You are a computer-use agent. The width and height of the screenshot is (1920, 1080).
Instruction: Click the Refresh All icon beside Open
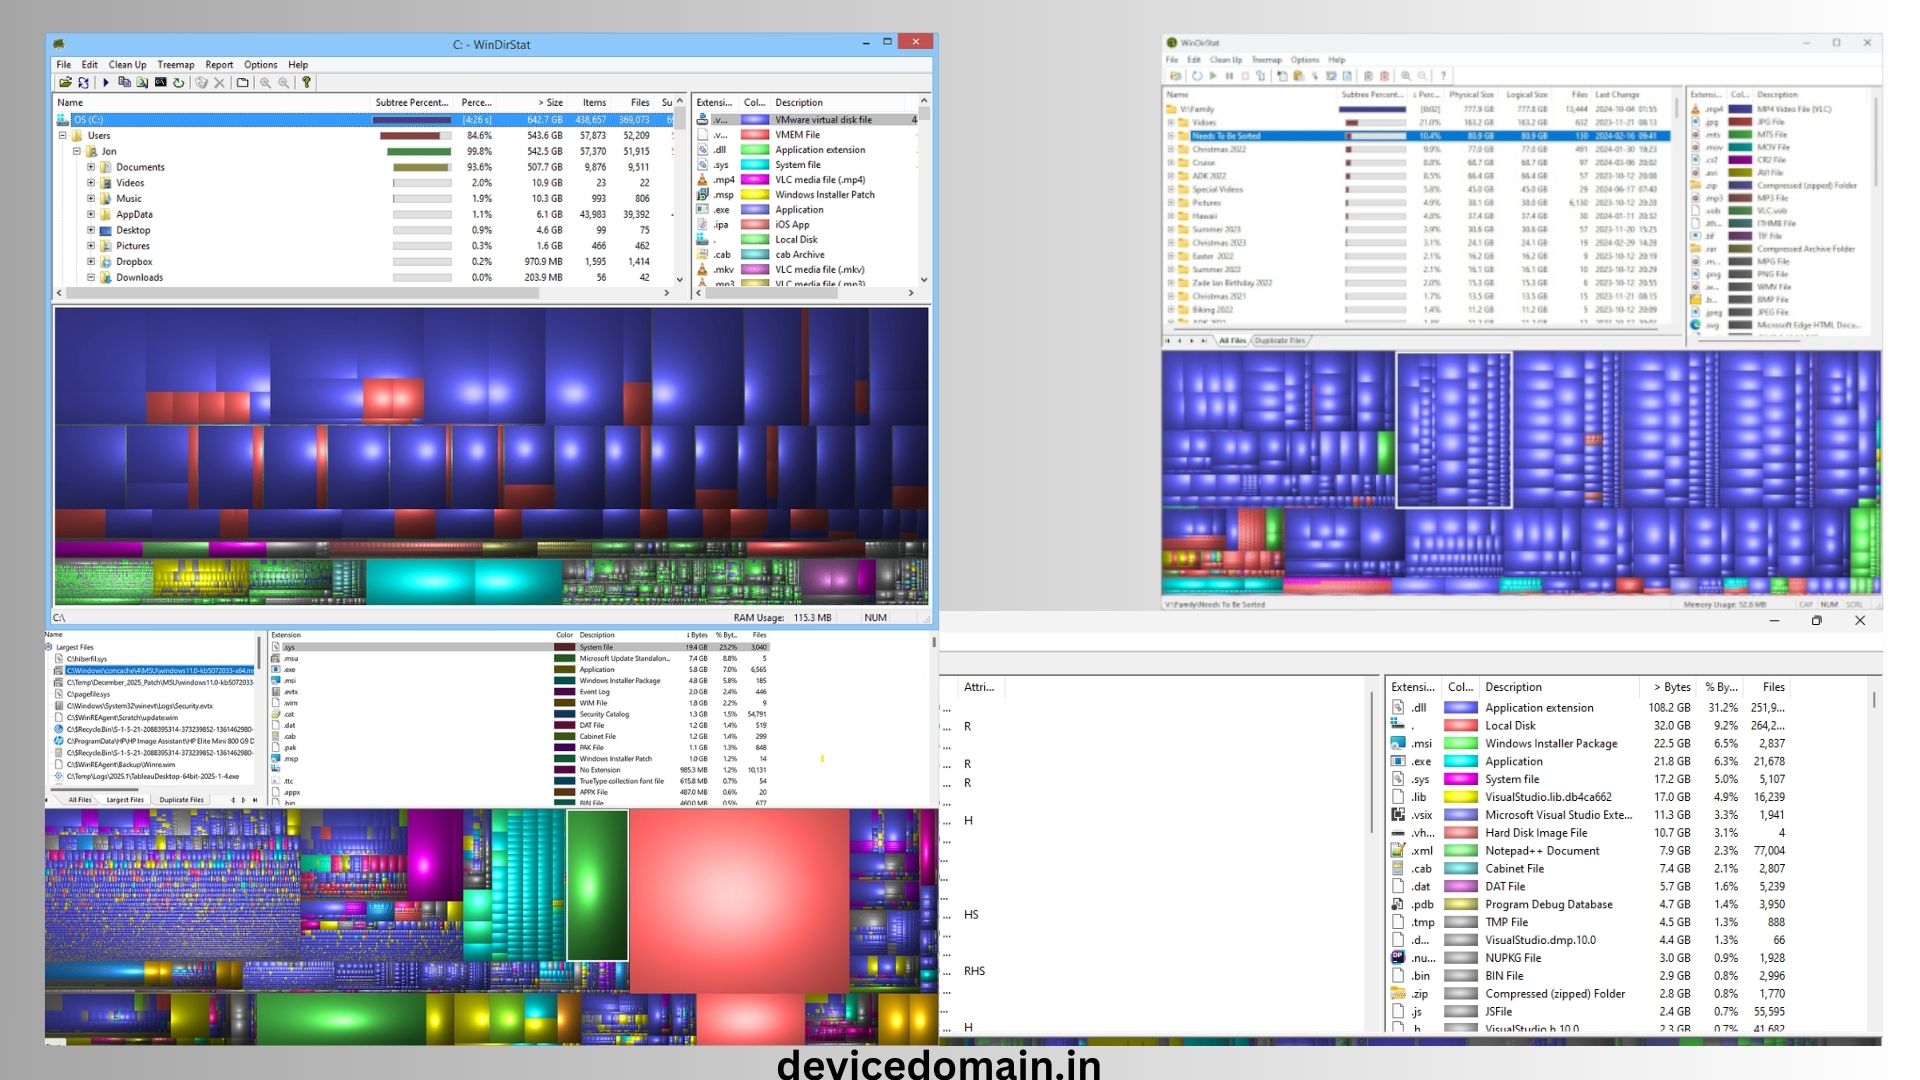tap(83, 82)
